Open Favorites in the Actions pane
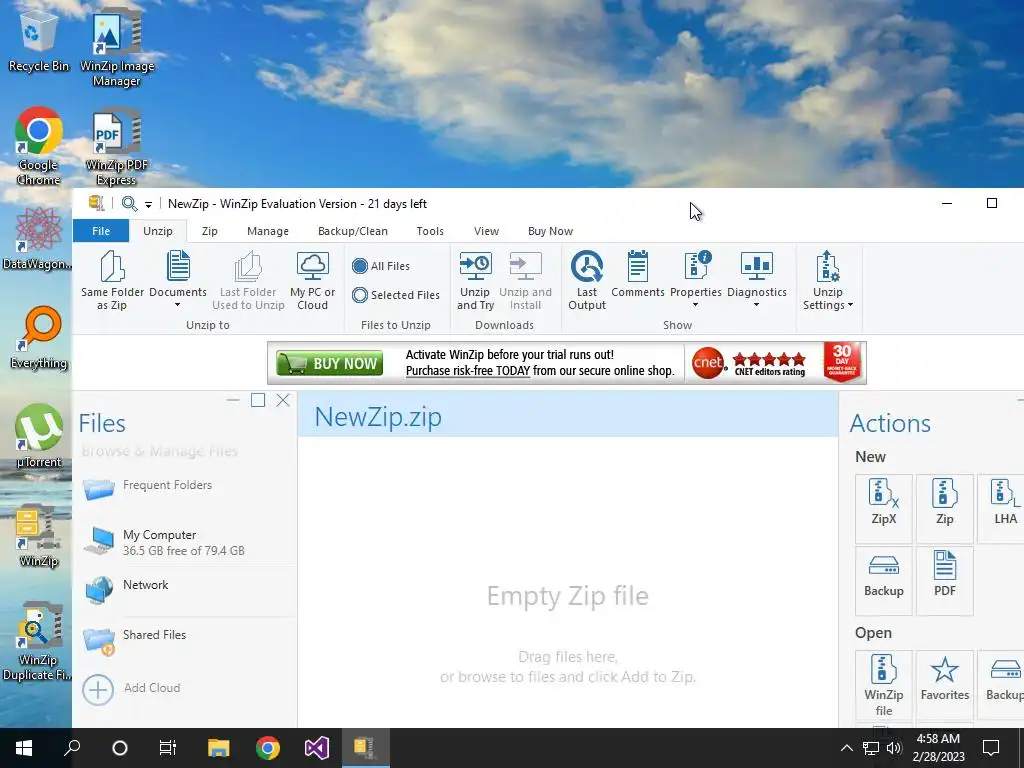Image resolution: width=1024 pixels, height=768 pixels. point(944,684)
